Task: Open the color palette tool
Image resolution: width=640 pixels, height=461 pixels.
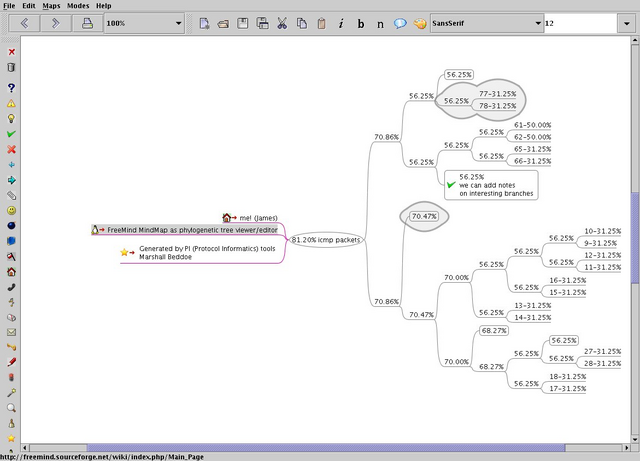Action: point(420,23)
